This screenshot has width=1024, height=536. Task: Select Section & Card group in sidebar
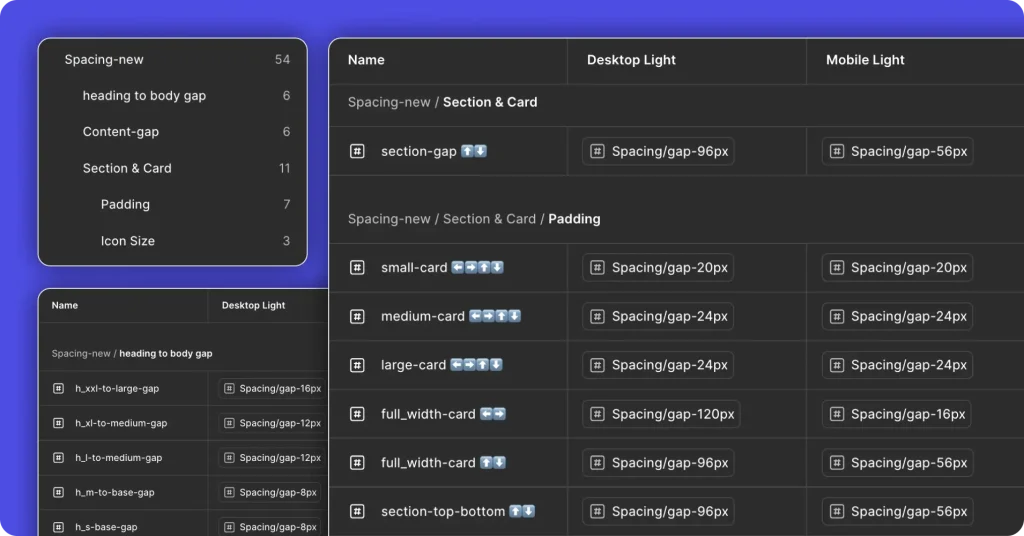[x=172, y=168]
